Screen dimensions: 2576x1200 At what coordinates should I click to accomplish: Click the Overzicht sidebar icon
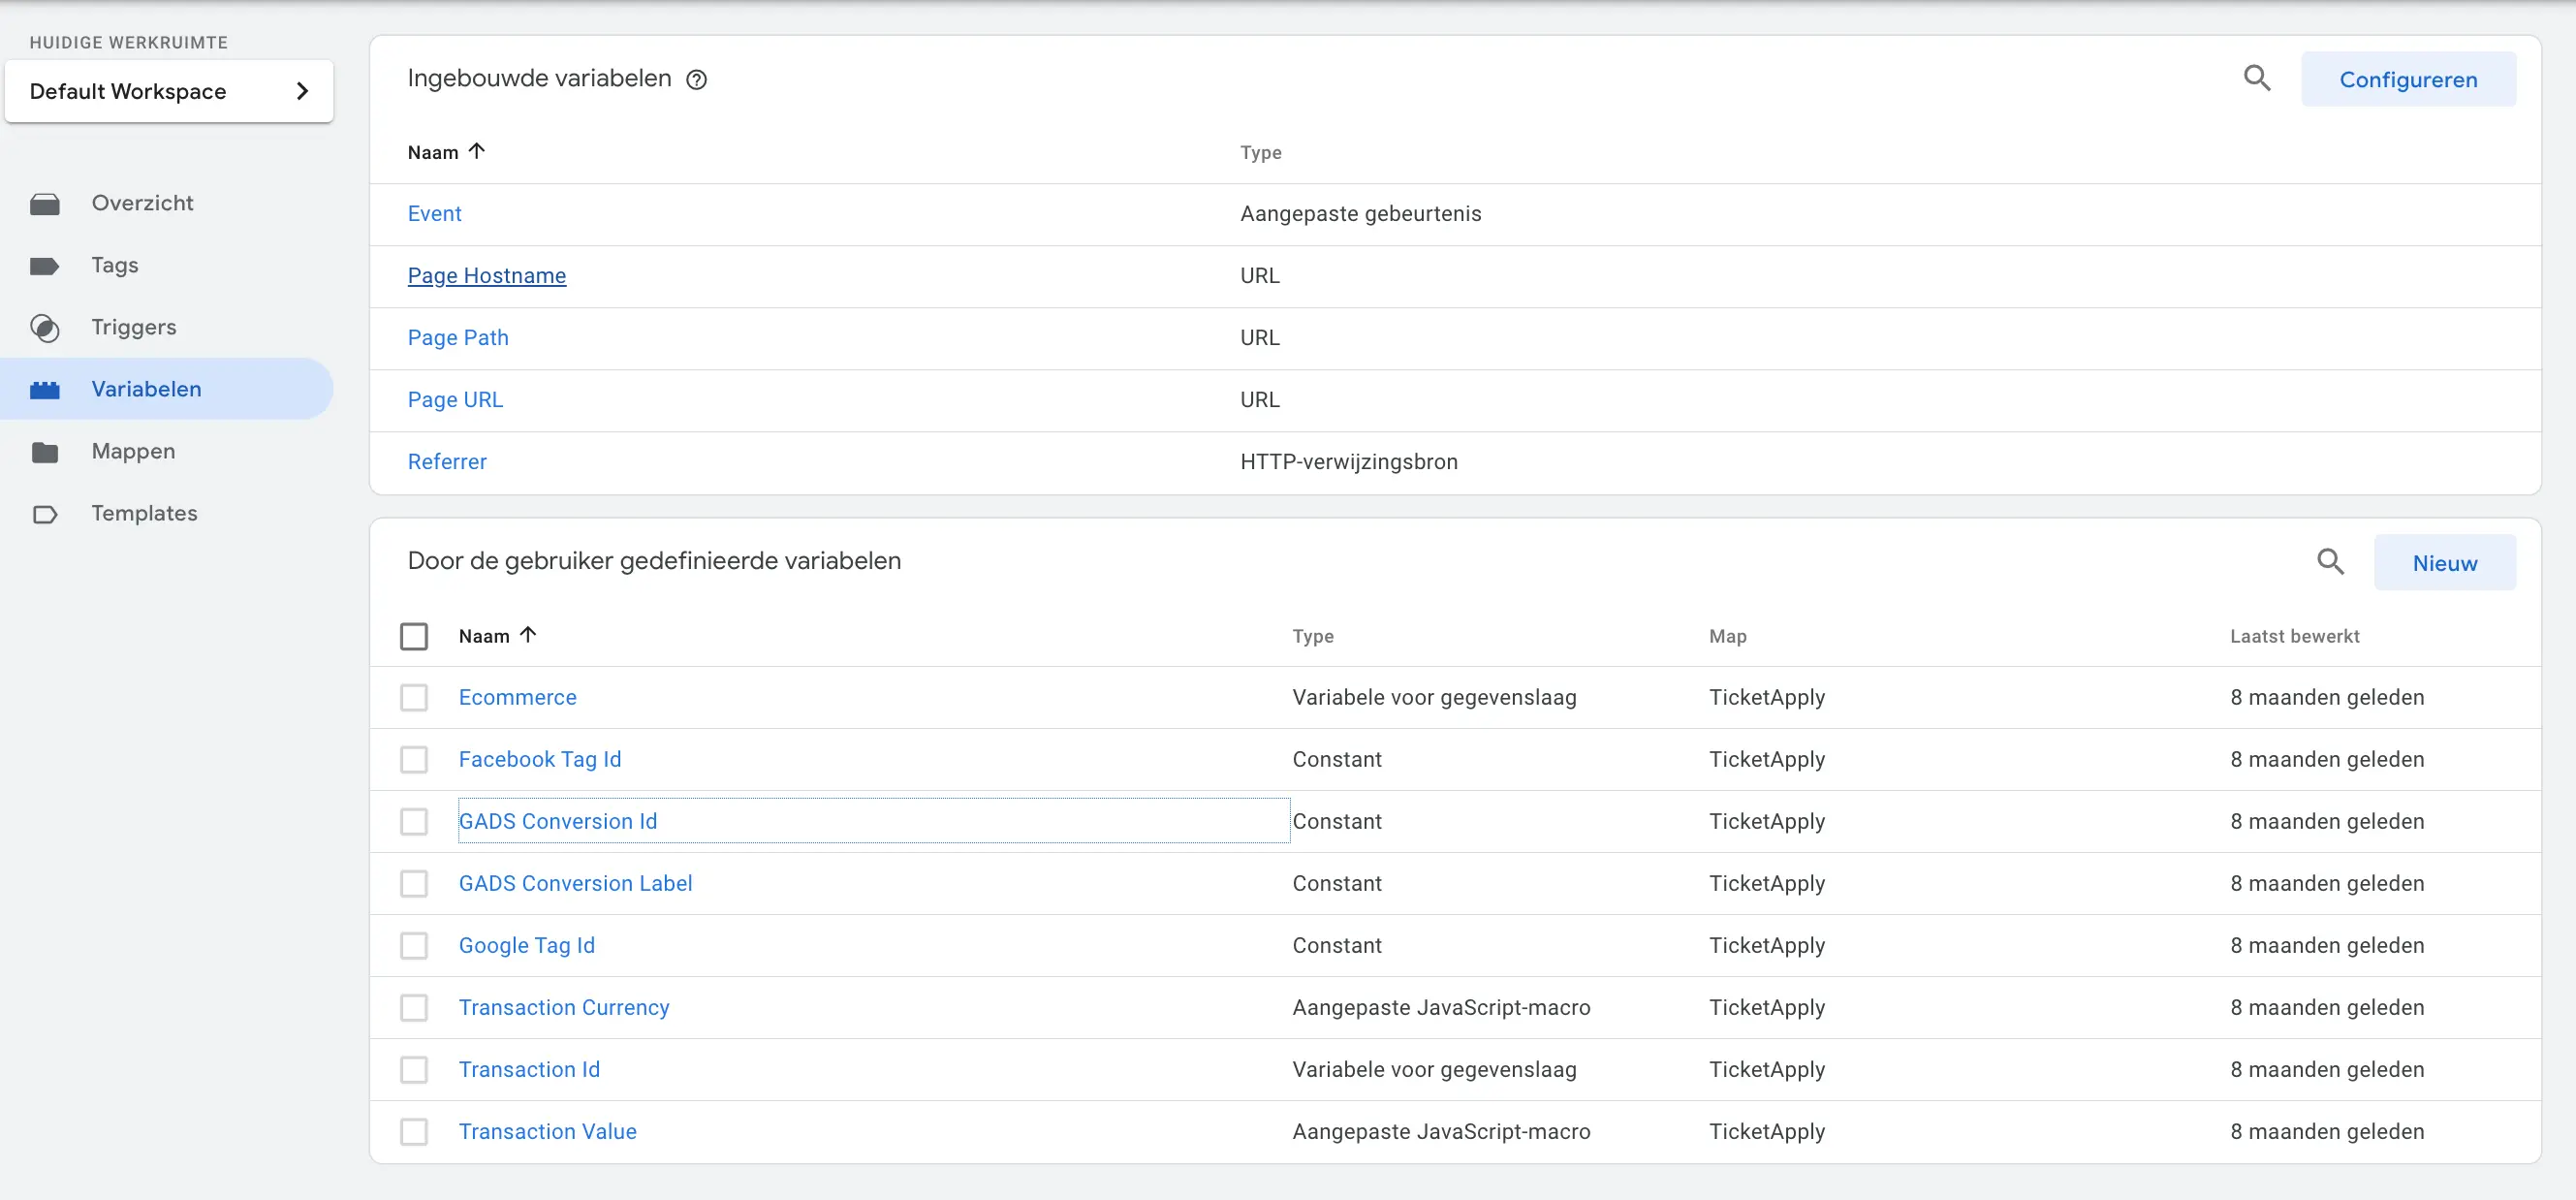pos(44,204)
